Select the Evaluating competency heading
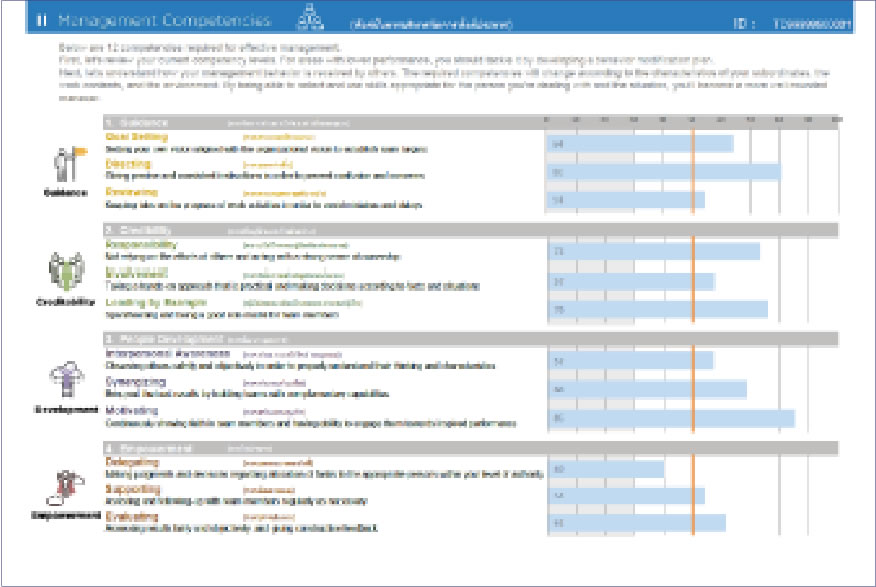Screen dimensions: 876x587 [x=132, y=516]
